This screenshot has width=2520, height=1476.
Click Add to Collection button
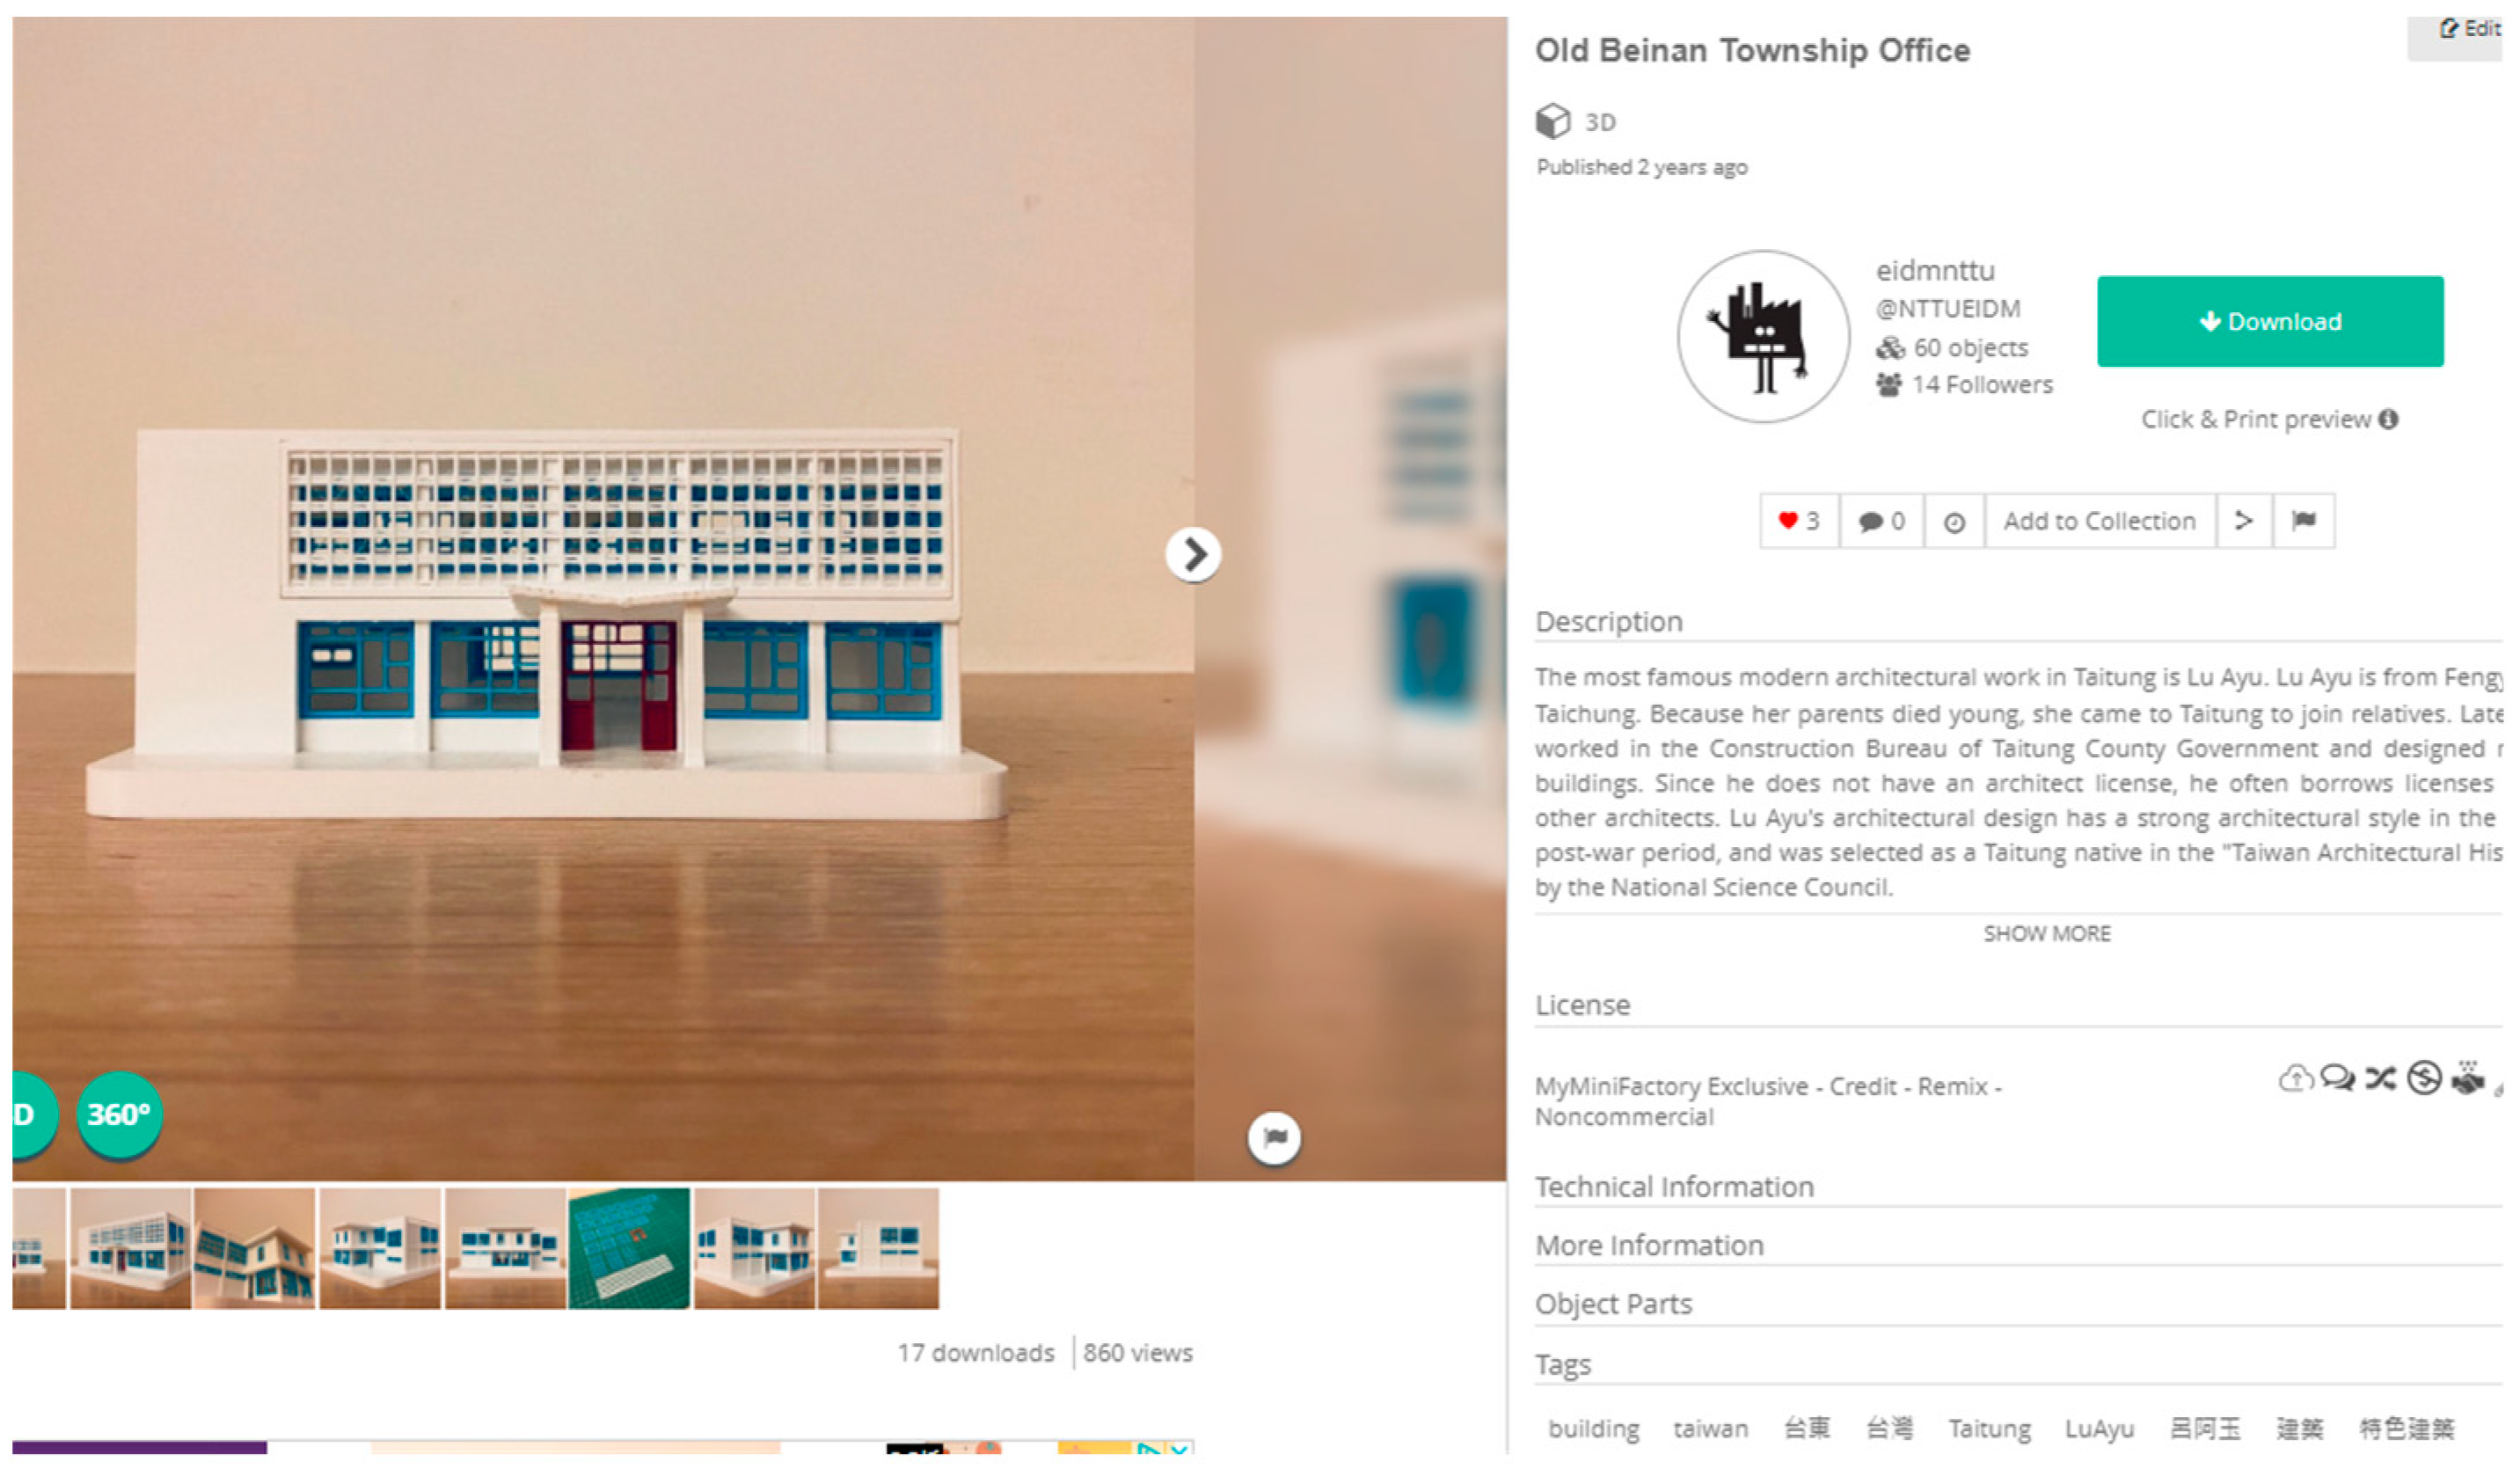2099,521
